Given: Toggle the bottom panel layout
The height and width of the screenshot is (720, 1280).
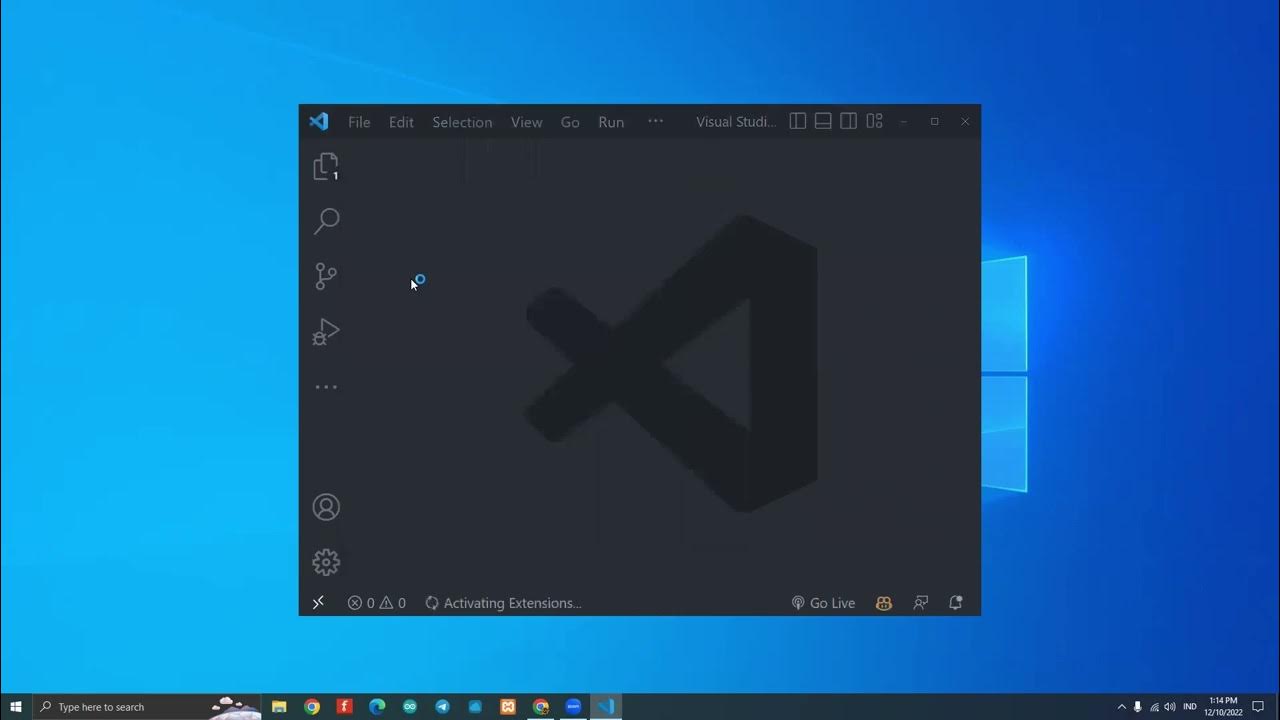Looking at the screenshot, I should (x=823, y=121).
